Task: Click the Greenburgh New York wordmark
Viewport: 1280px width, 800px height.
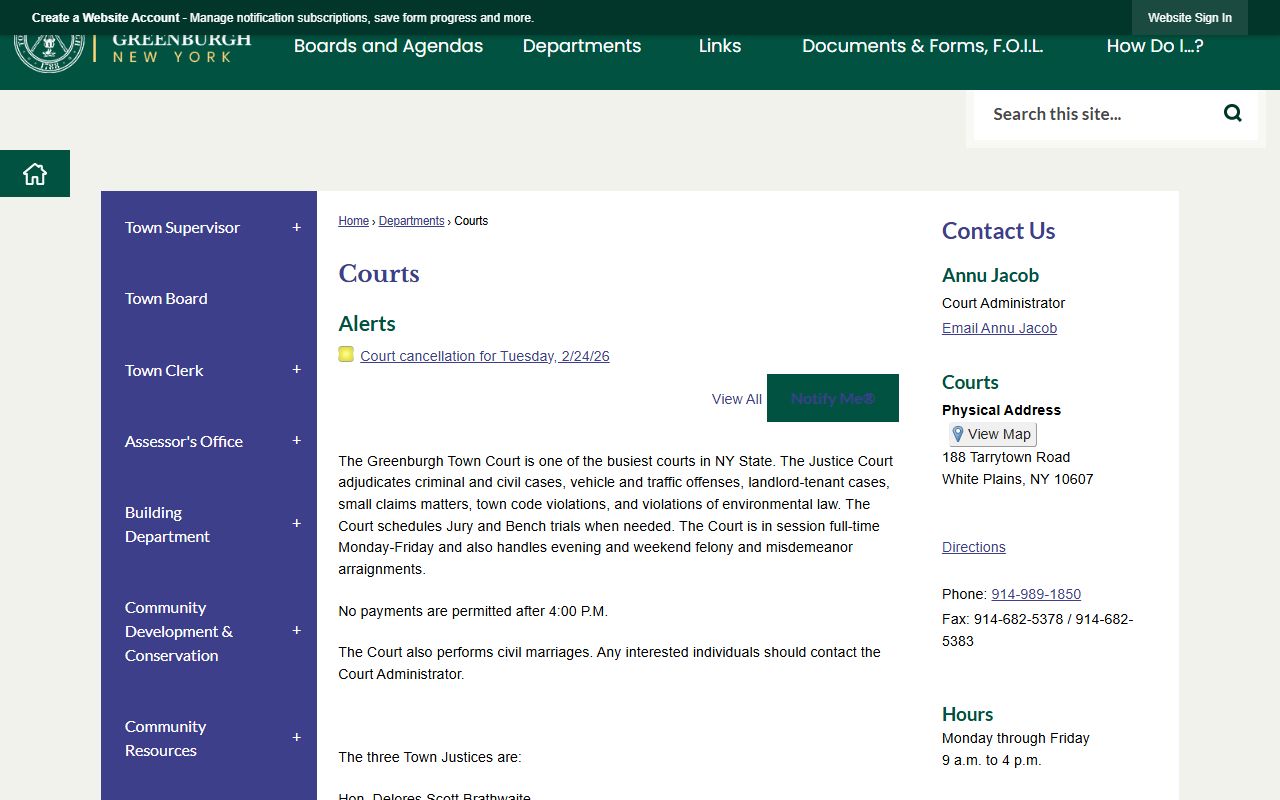Action: click(x=181, y=48)
